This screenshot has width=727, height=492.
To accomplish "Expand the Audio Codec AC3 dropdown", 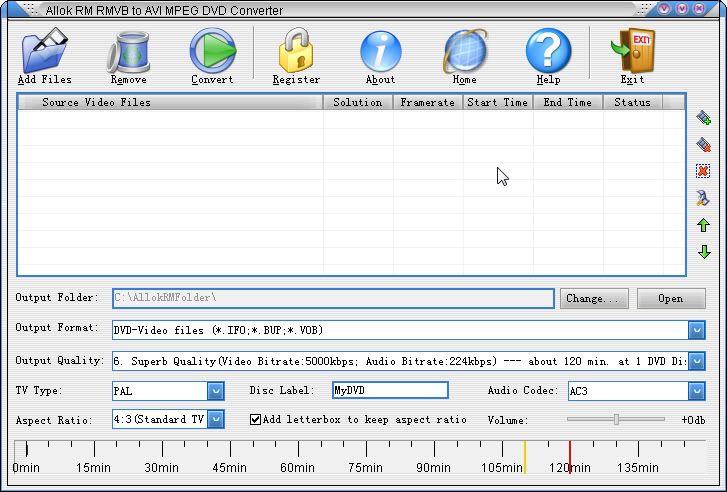I will (697, 391).
